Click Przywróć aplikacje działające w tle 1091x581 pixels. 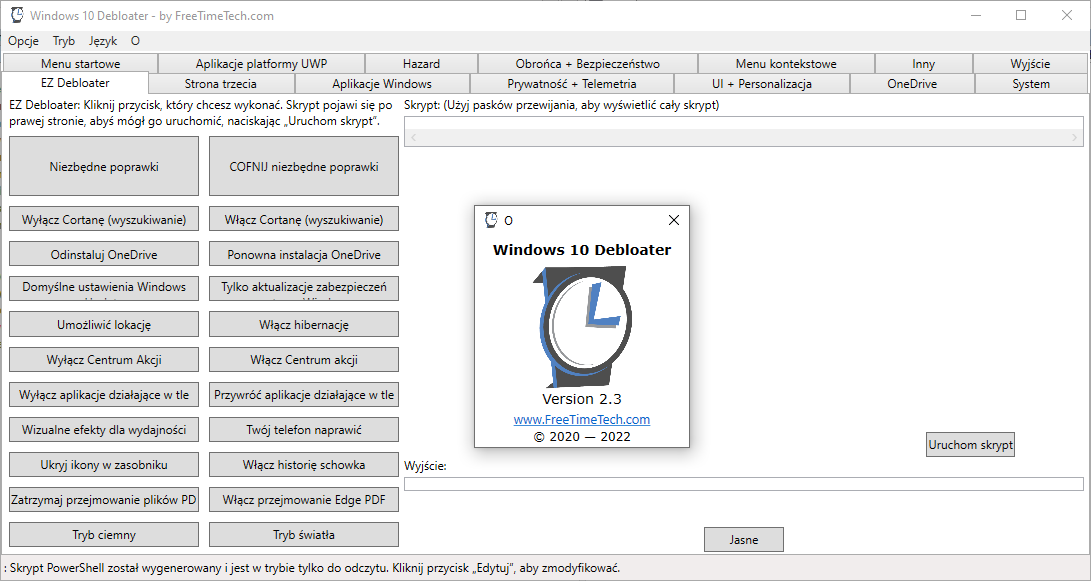304,395
